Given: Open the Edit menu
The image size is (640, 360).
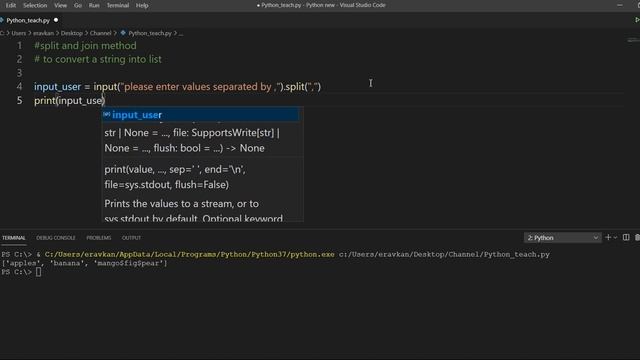Looking at the screenshot, I should (11, 5).
